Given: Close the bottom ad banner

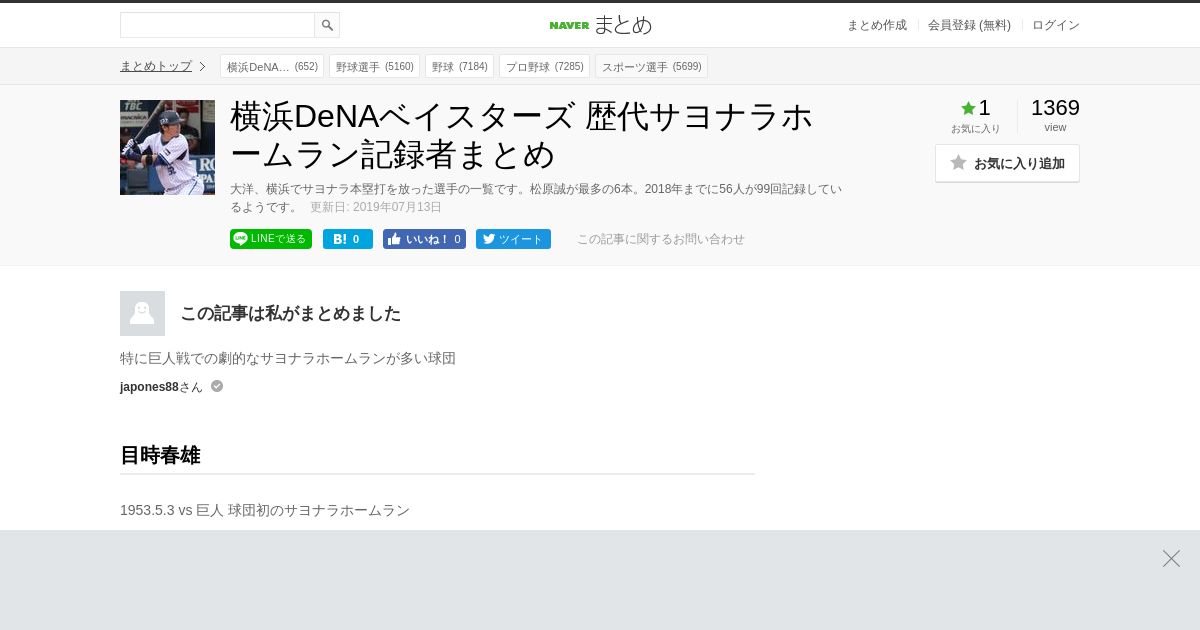Looking at the screenshot, I should pos(1171,558).
